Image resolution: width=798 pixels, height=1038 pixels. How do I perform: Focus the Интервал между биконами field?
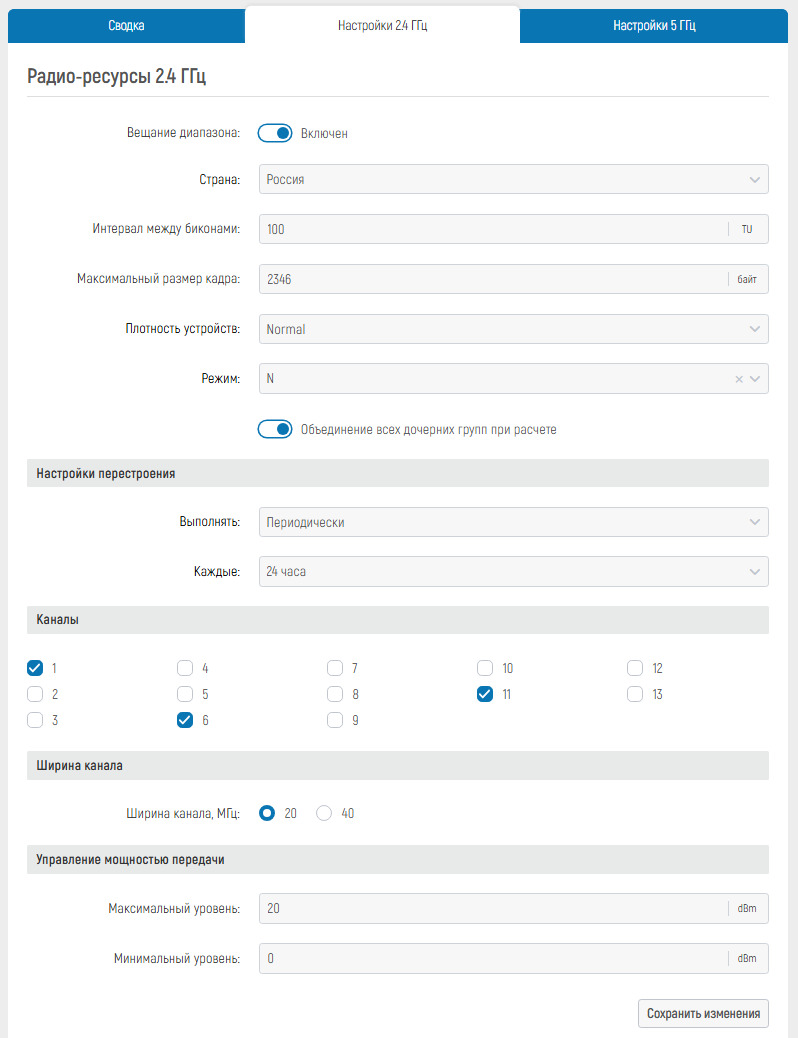click(493, 229)
